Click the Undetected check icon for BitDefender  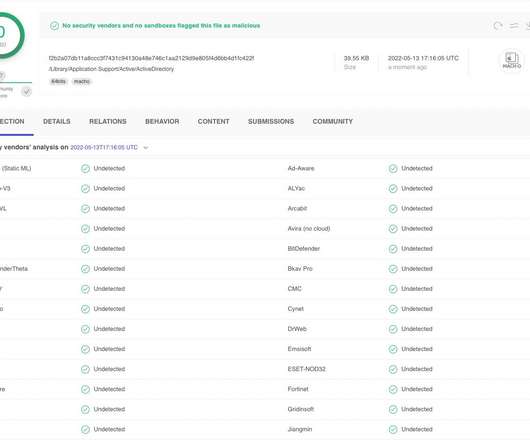click(x=393, y=249)
